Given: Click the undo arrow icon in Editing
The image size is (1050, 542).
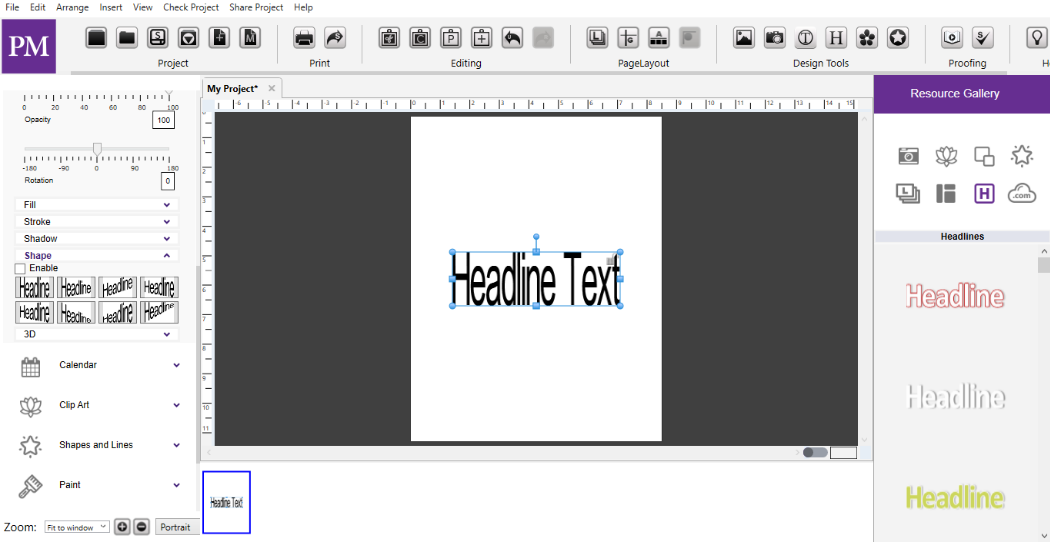Looking at the screenshot, I should [x=512, y=38].
